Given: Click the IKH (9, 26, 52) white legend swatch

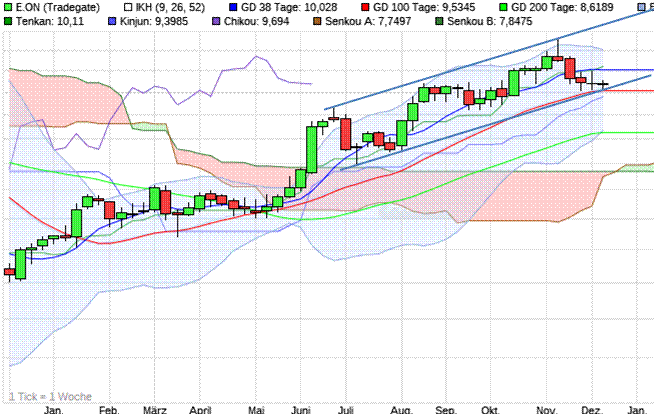Looking at the screenshot, I should pyautogui.click(x=128, y=8).
